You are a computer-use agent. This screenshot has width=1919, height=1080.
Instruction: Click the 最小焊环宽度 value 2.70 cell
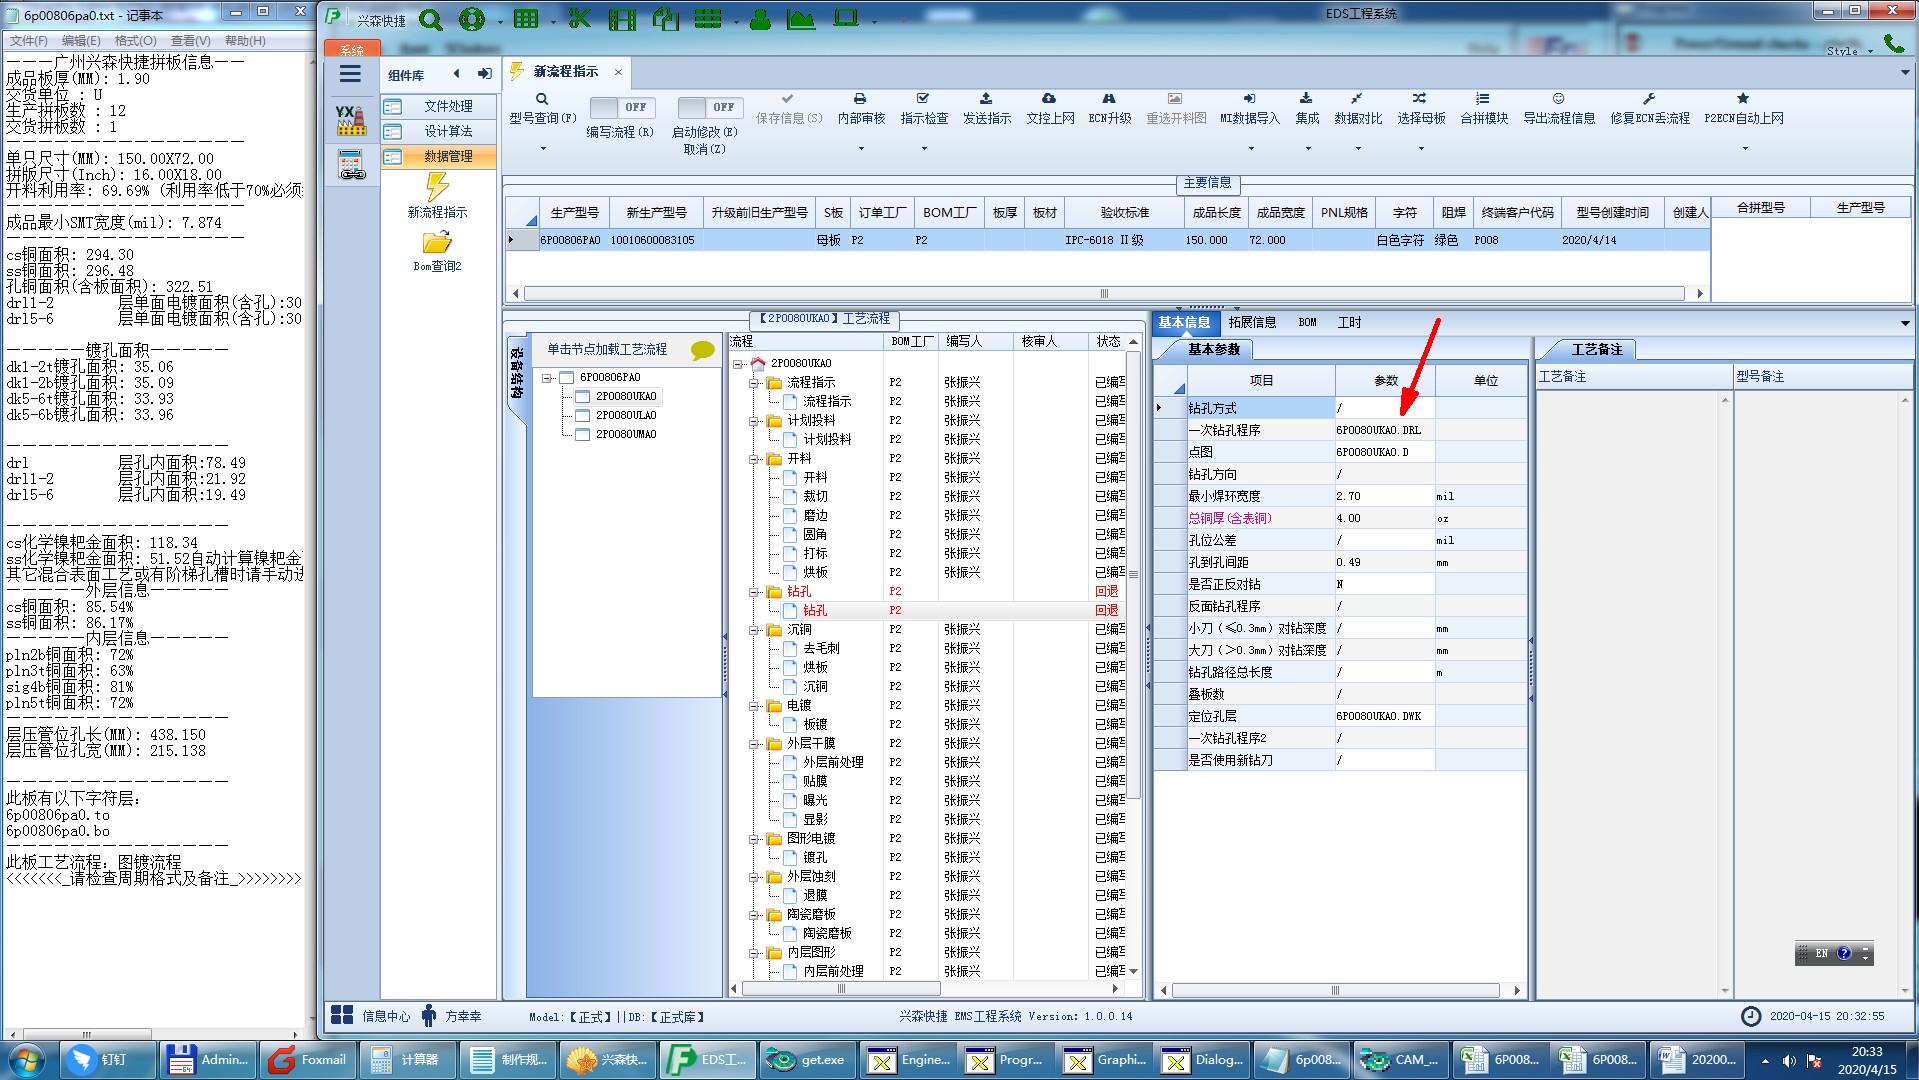click(1384, 496)
